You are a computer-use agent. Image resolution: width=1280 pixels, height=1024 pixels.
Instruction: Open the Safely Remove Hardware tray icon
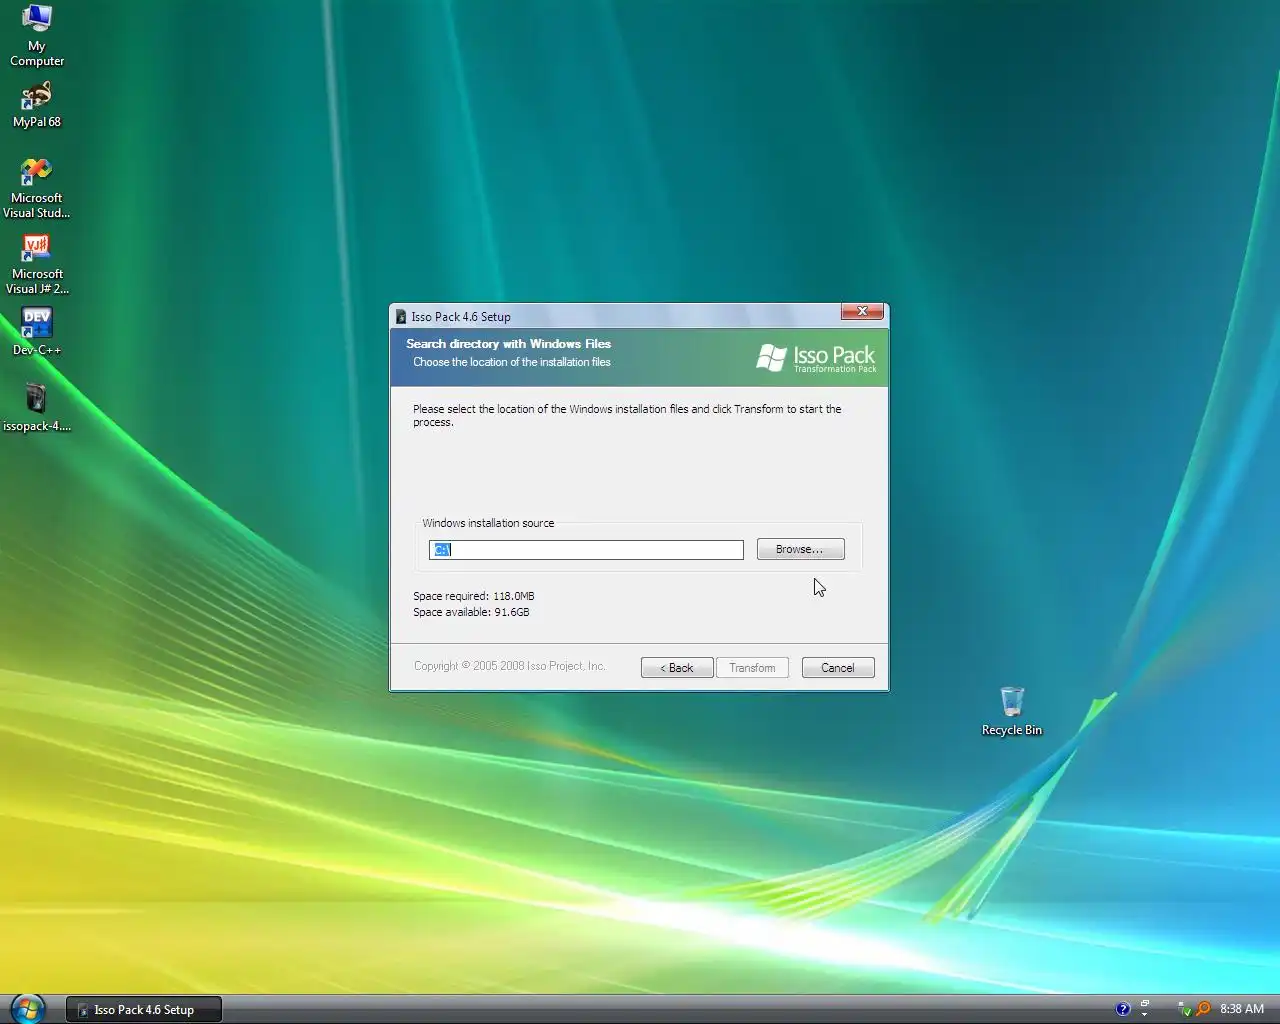coord(1184,1009)
